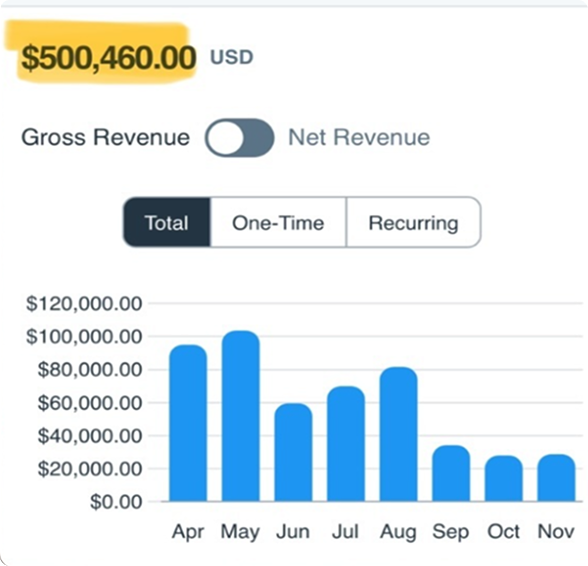Click the $0.00 axis label
This screenshot has height=566, width=588.
[x=116, y=502]
